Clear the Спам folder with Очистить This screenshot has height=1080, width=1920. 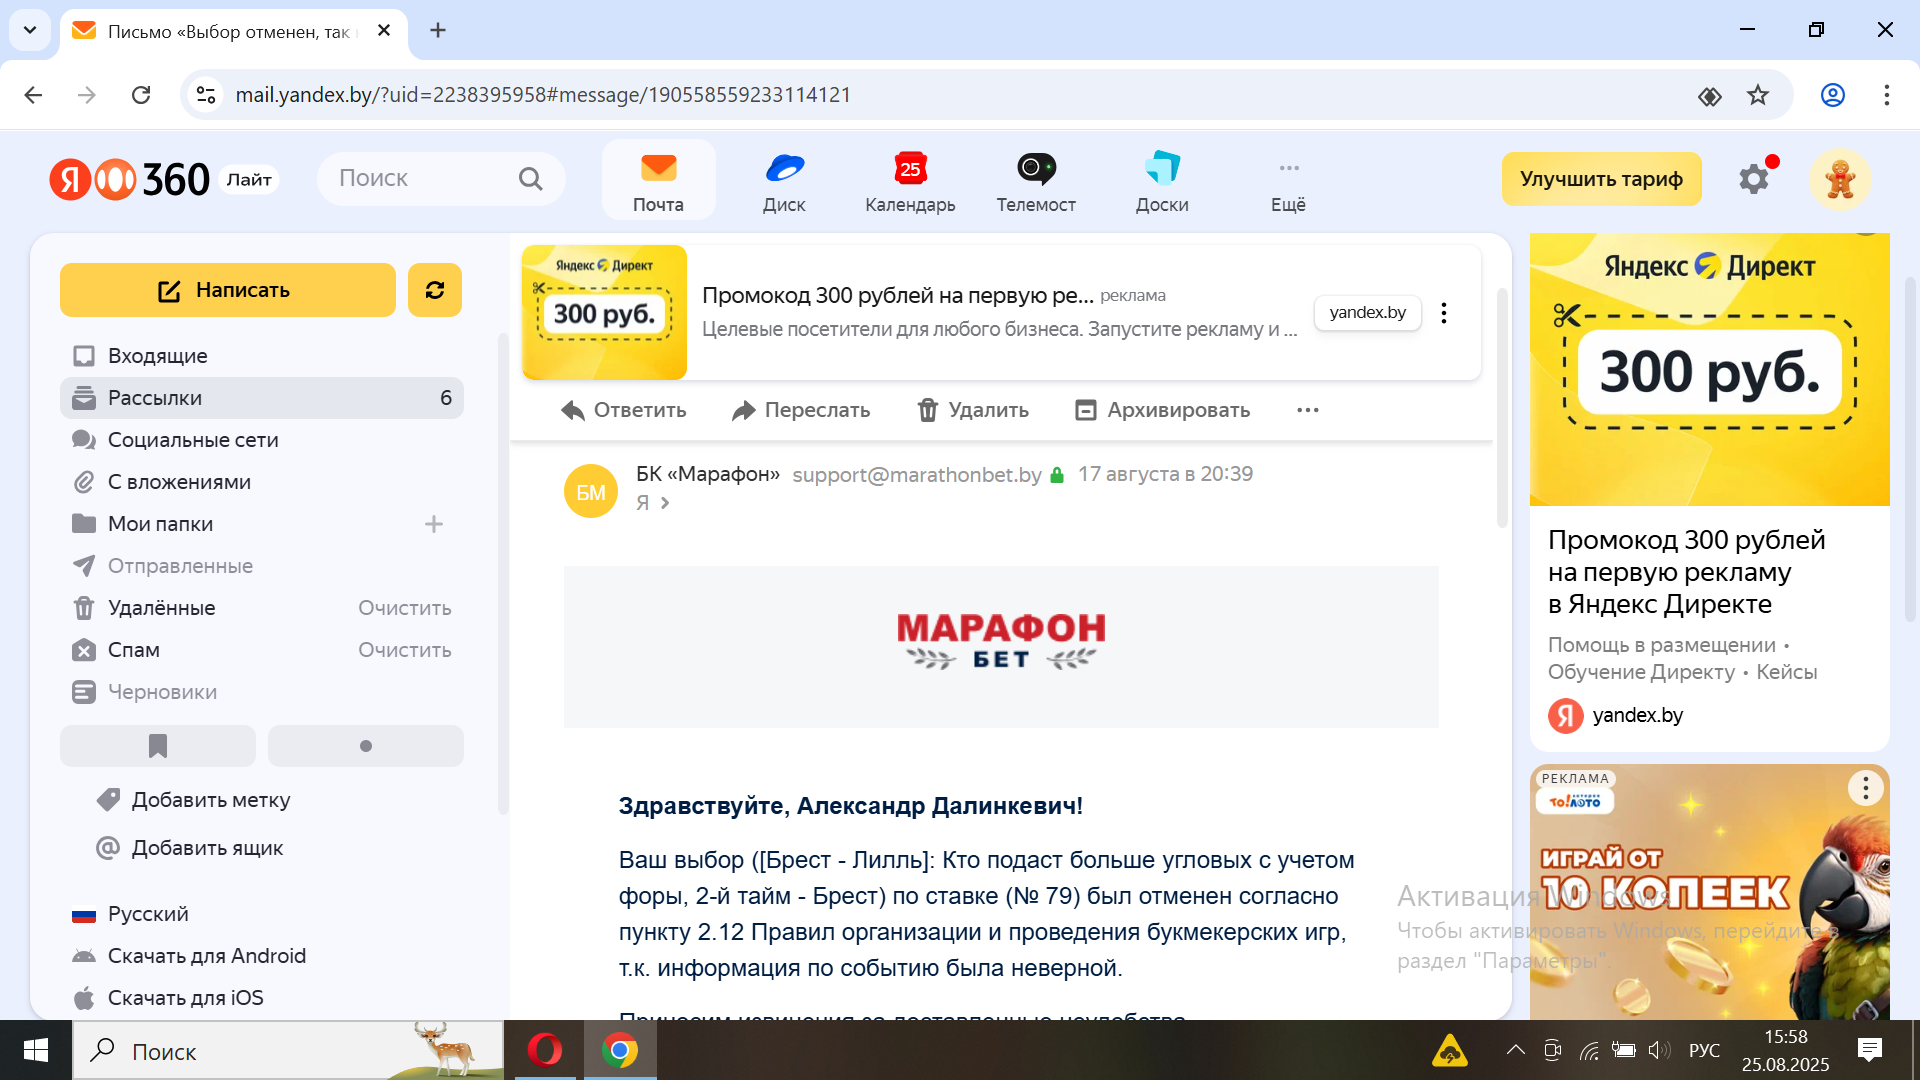pos(405,650)
